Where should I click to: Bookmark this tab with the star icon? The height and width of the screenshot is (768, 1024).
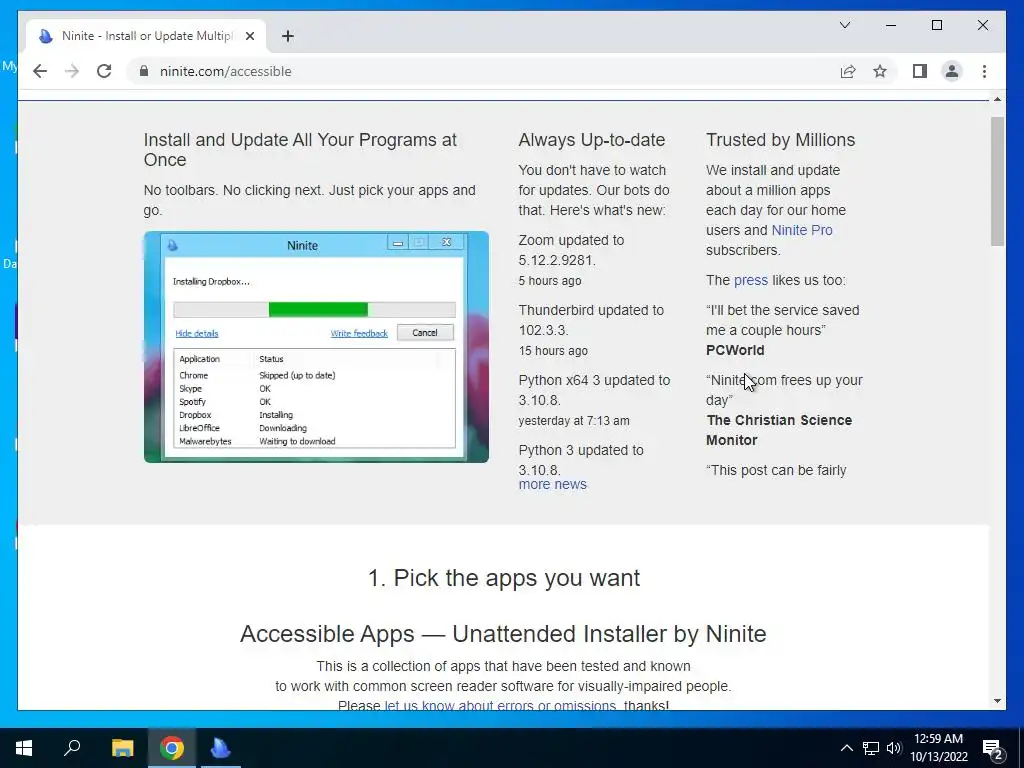click(880, 71)
